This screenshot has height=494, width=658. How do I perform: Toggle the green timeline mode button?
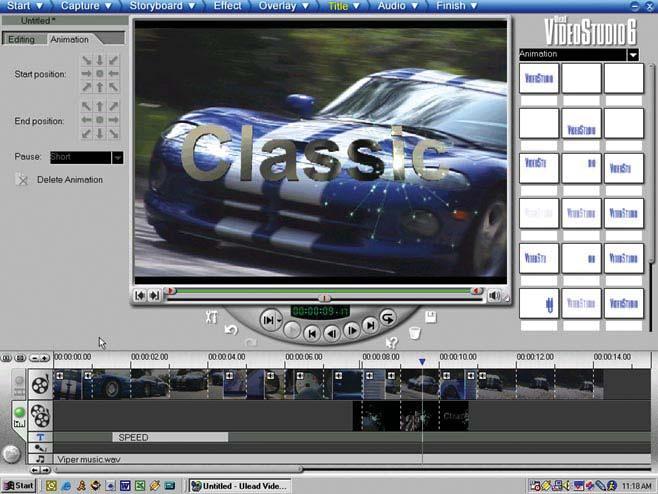[19, 412]
